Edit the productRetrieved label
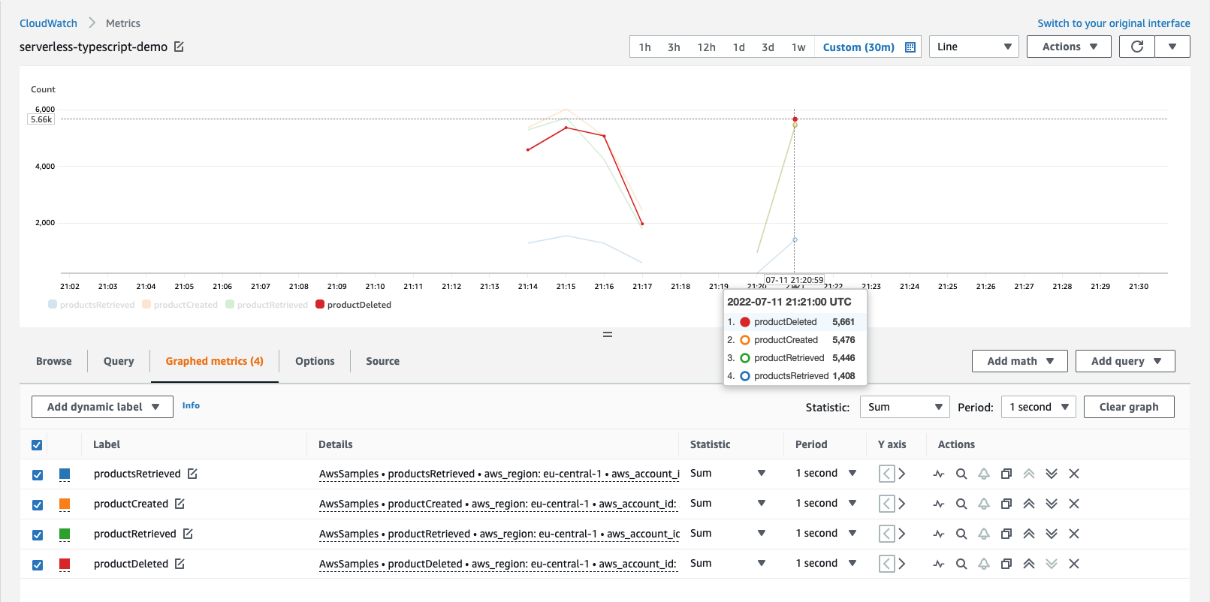The height and width of the screenshot is (602, 1210). [x=188, y=534]
